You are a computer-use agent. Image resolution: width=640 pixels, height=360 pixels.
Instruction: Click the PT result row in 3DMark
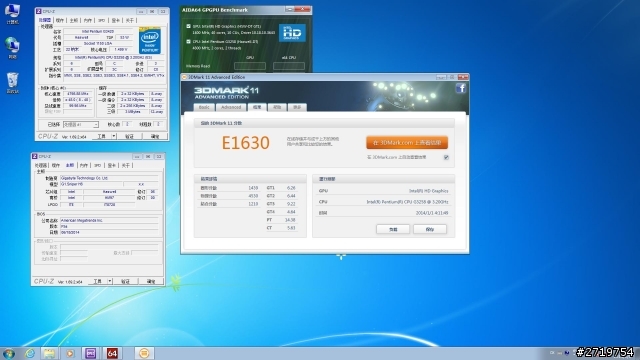pyautogui.click(x=281, y=220)
